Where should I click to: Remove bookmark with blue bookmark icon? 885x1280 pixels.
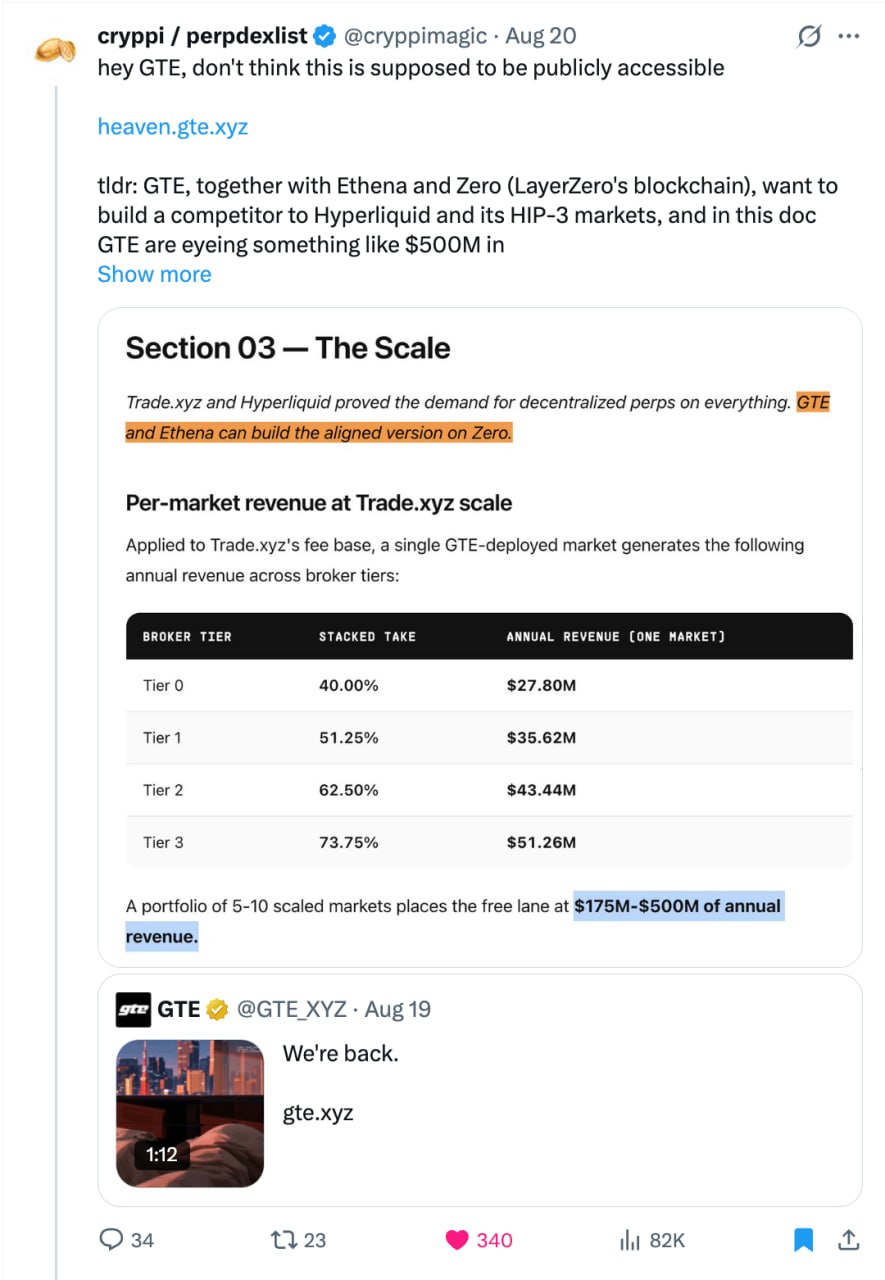[803, 1240]
